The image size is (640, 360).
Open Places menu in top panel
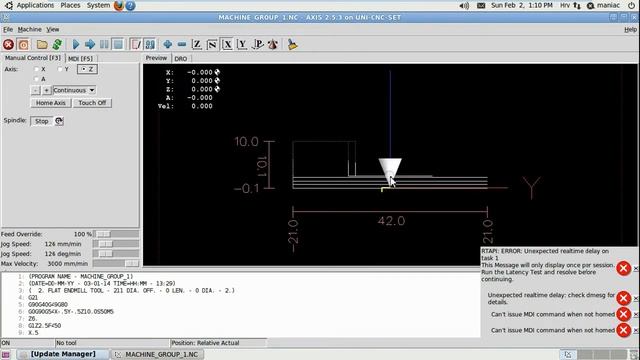pyautogui.click(x=70, y=5)
